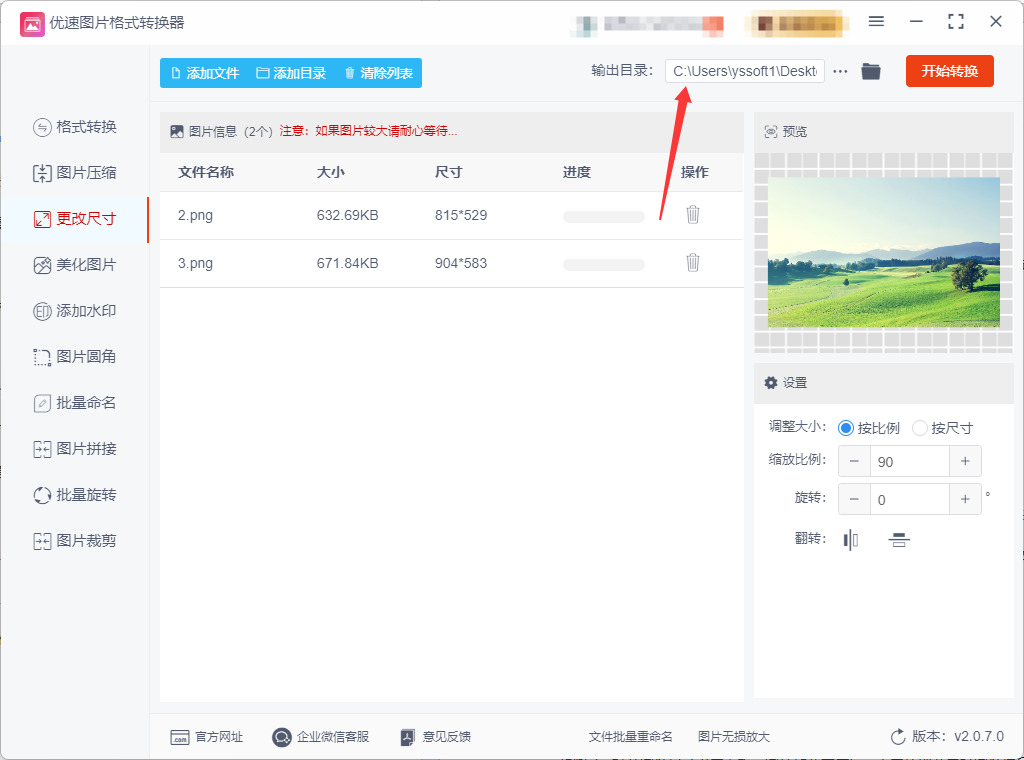
Task: Open 美化图片 from the sidebar
Action: (74, 265)
